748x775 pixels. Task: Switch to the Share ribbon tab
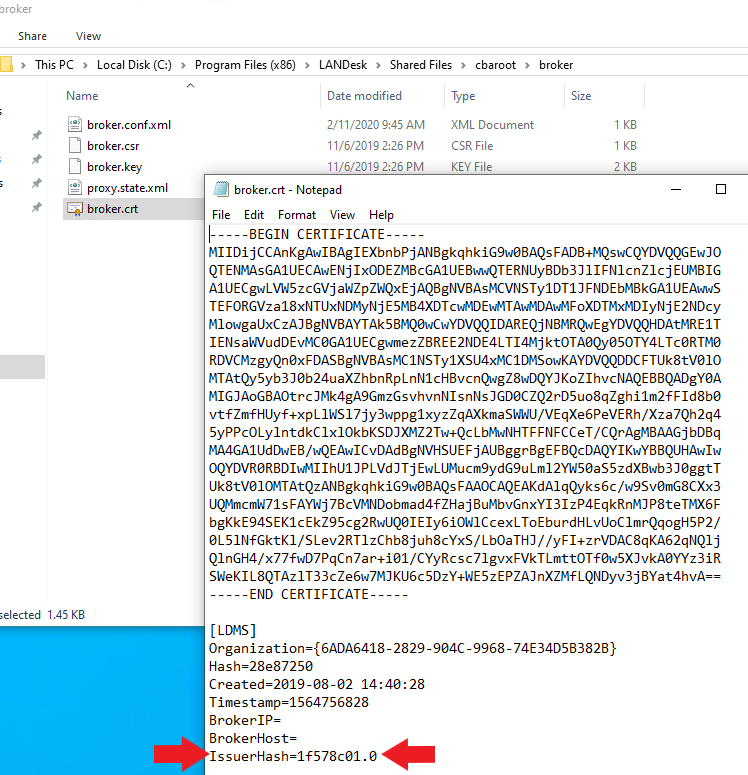pos(32,36)
